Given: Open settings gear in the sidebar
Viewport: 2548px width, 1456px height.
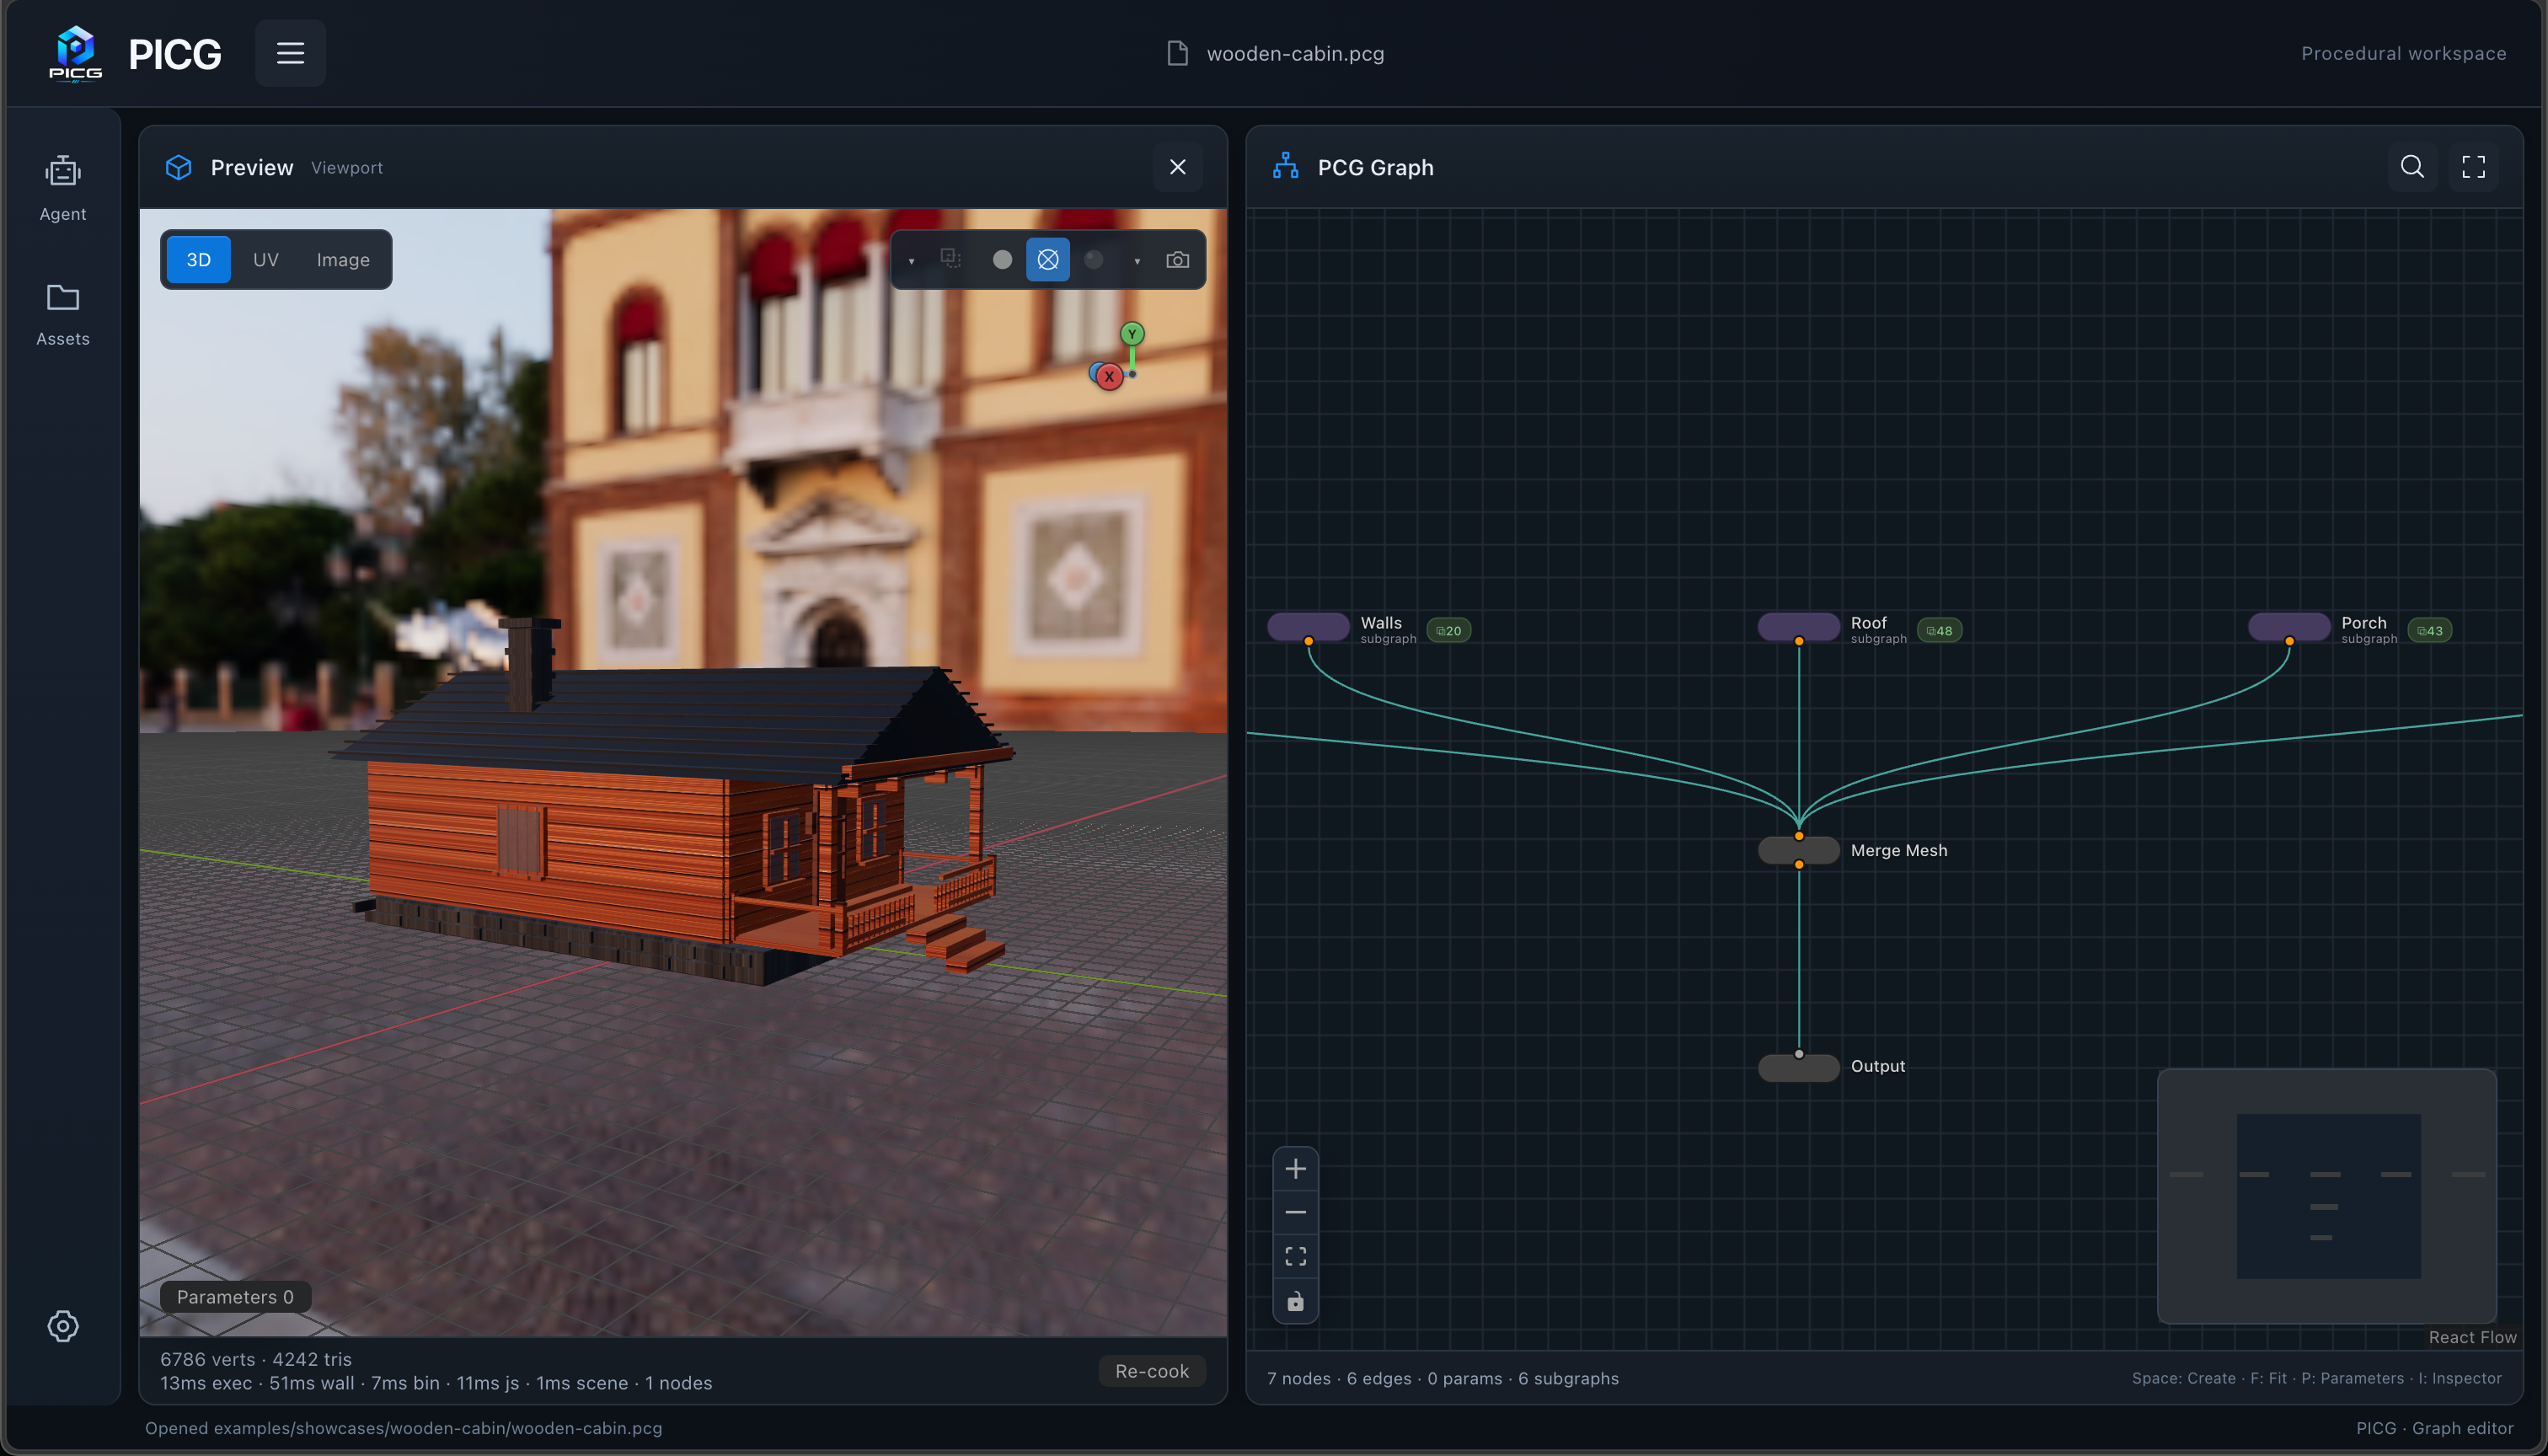Looking at the screenshot, I should pyautogui.click(x=63, y=1326).
